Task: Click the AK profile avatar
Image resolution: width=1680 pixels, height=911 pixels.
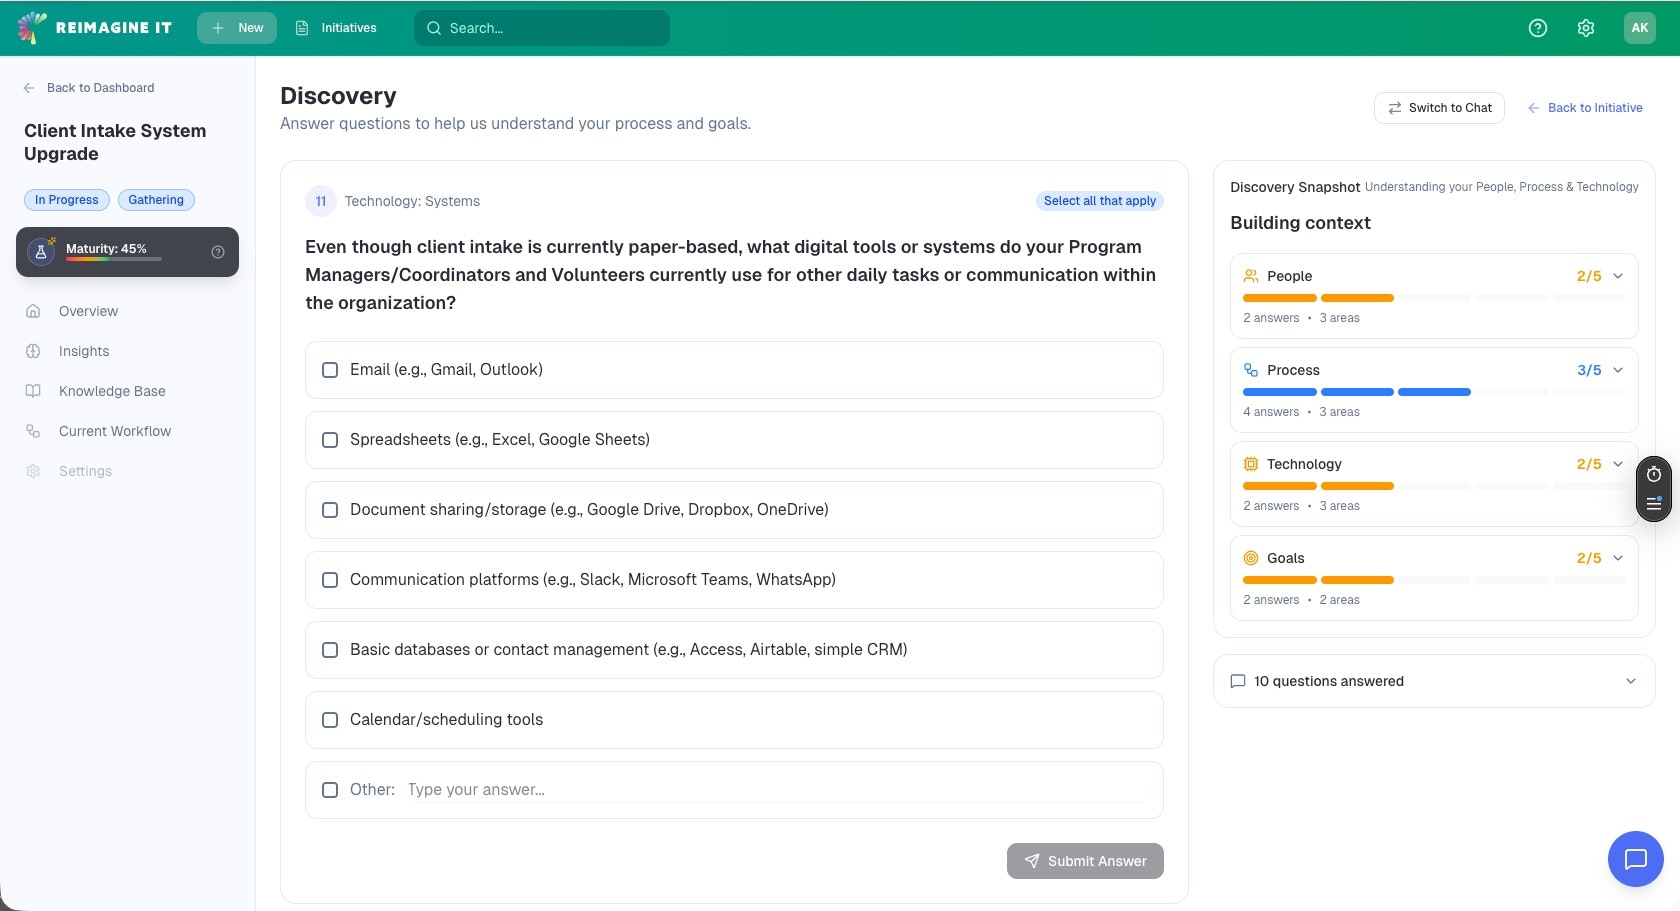Action: 1639,27
